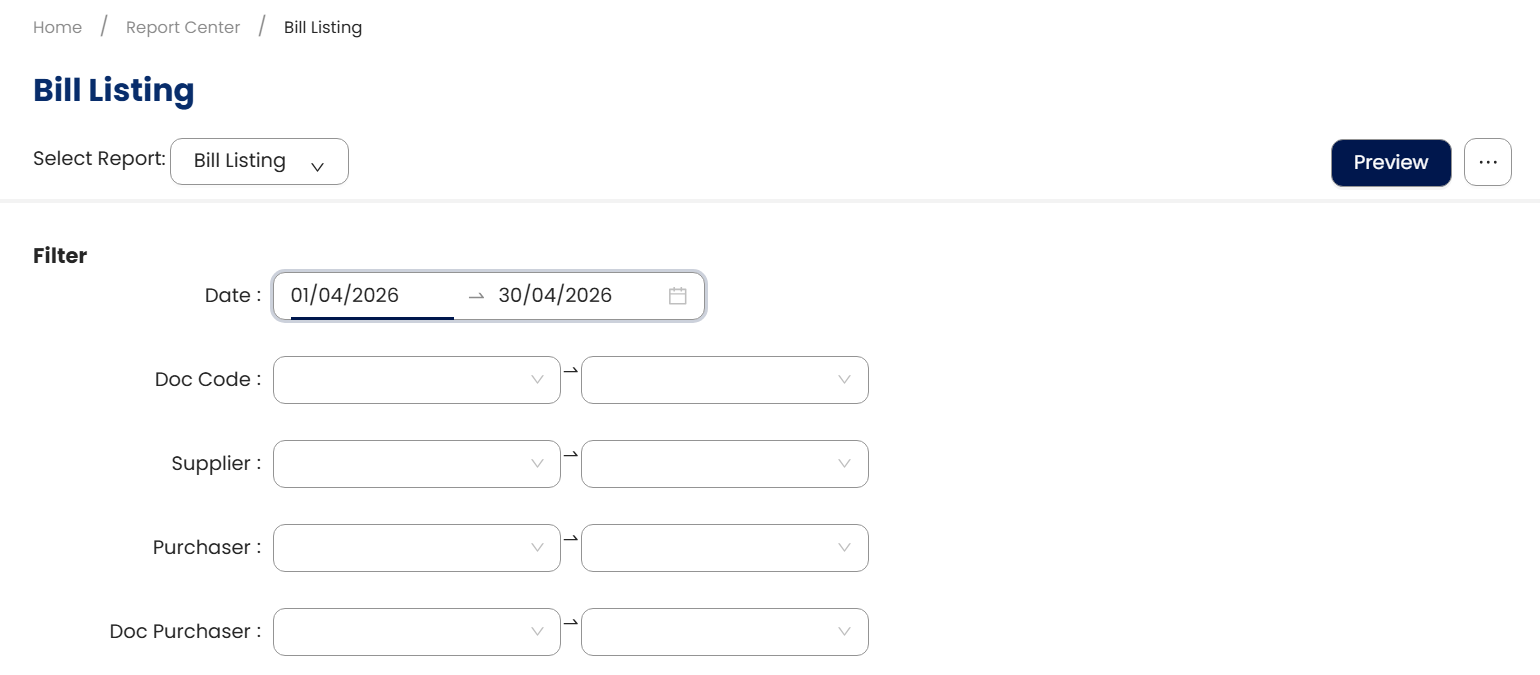Open the second Doc Purchaser dropdown
Image resolution: width=1540 pixels, height=675 pixels.
pyautogui.click(x=724, y=632)
